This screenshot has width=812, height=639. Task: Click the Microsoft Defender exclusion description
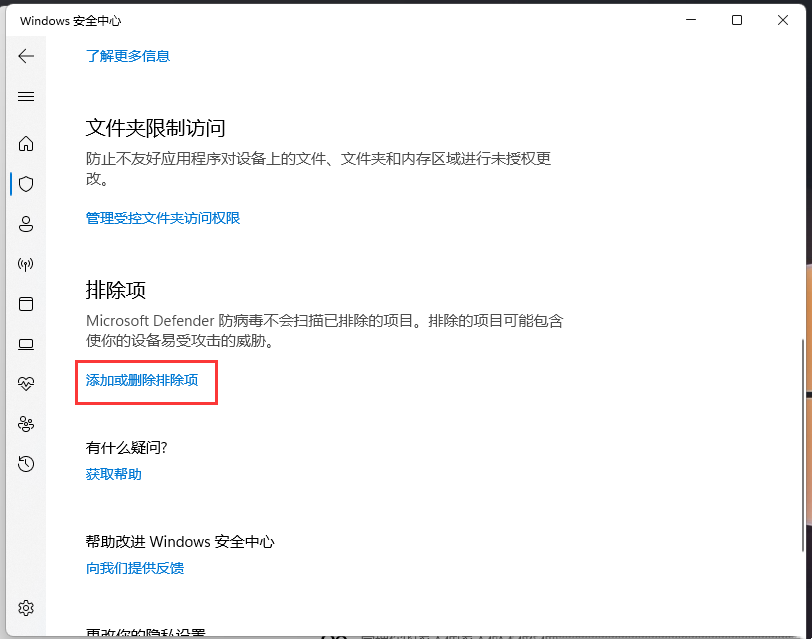(324, 330)
